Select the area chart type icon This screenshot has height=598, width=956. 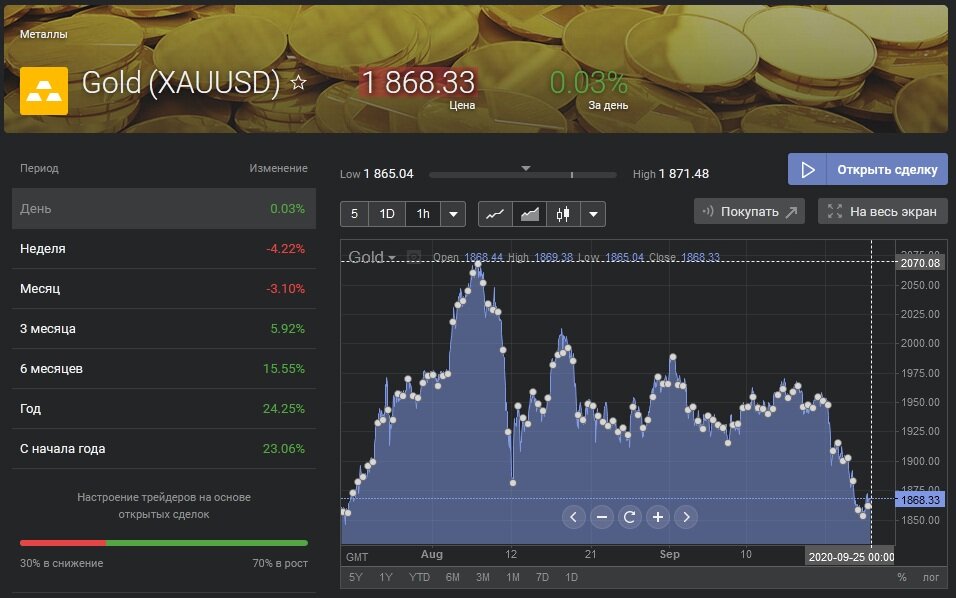(x=529, y=214)
